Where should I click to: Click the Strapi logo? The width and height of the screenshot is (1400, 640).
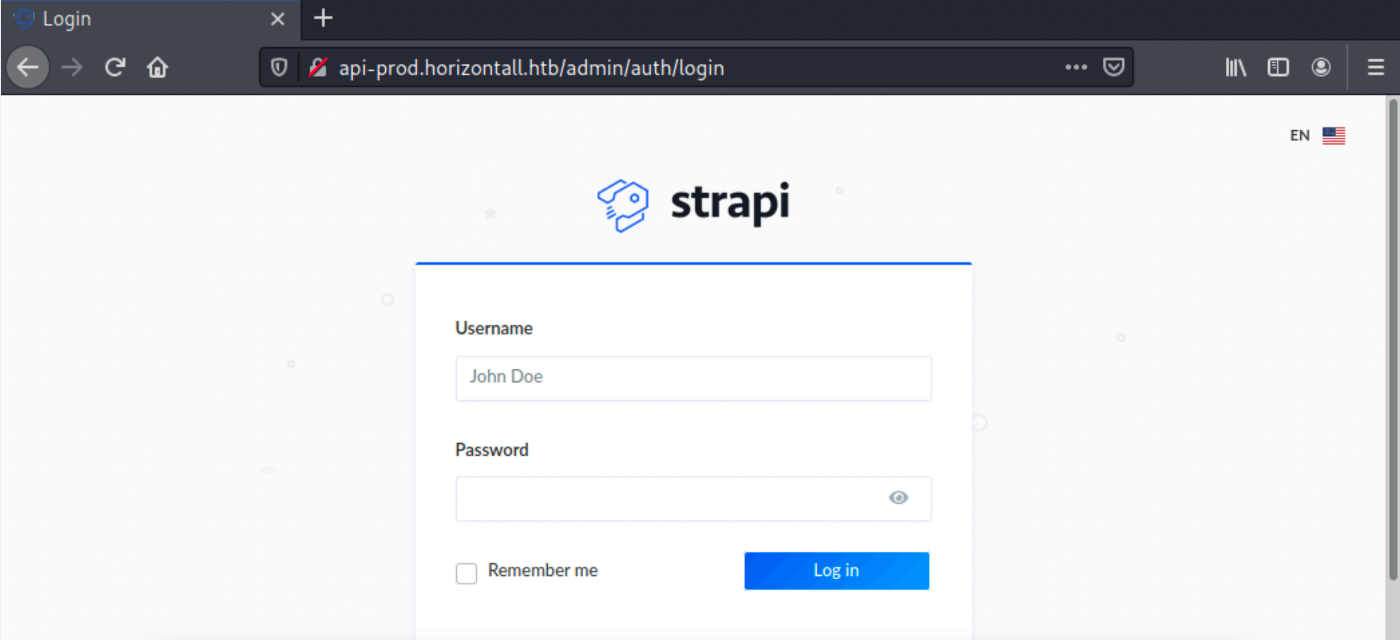click(693, 205)
